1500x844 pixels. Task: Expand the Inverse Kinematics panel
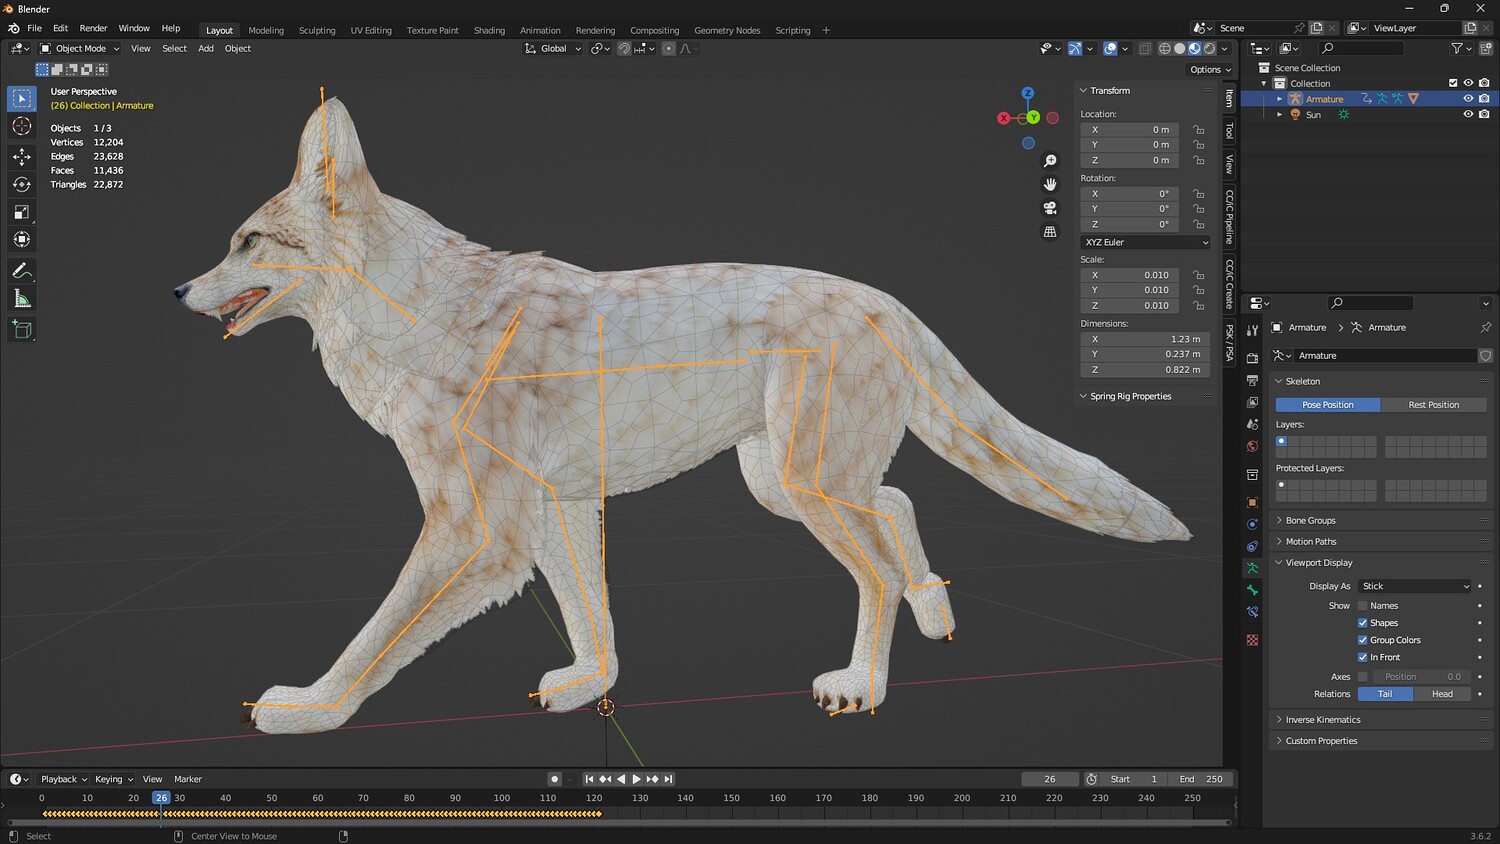(x=1322, y=720)
